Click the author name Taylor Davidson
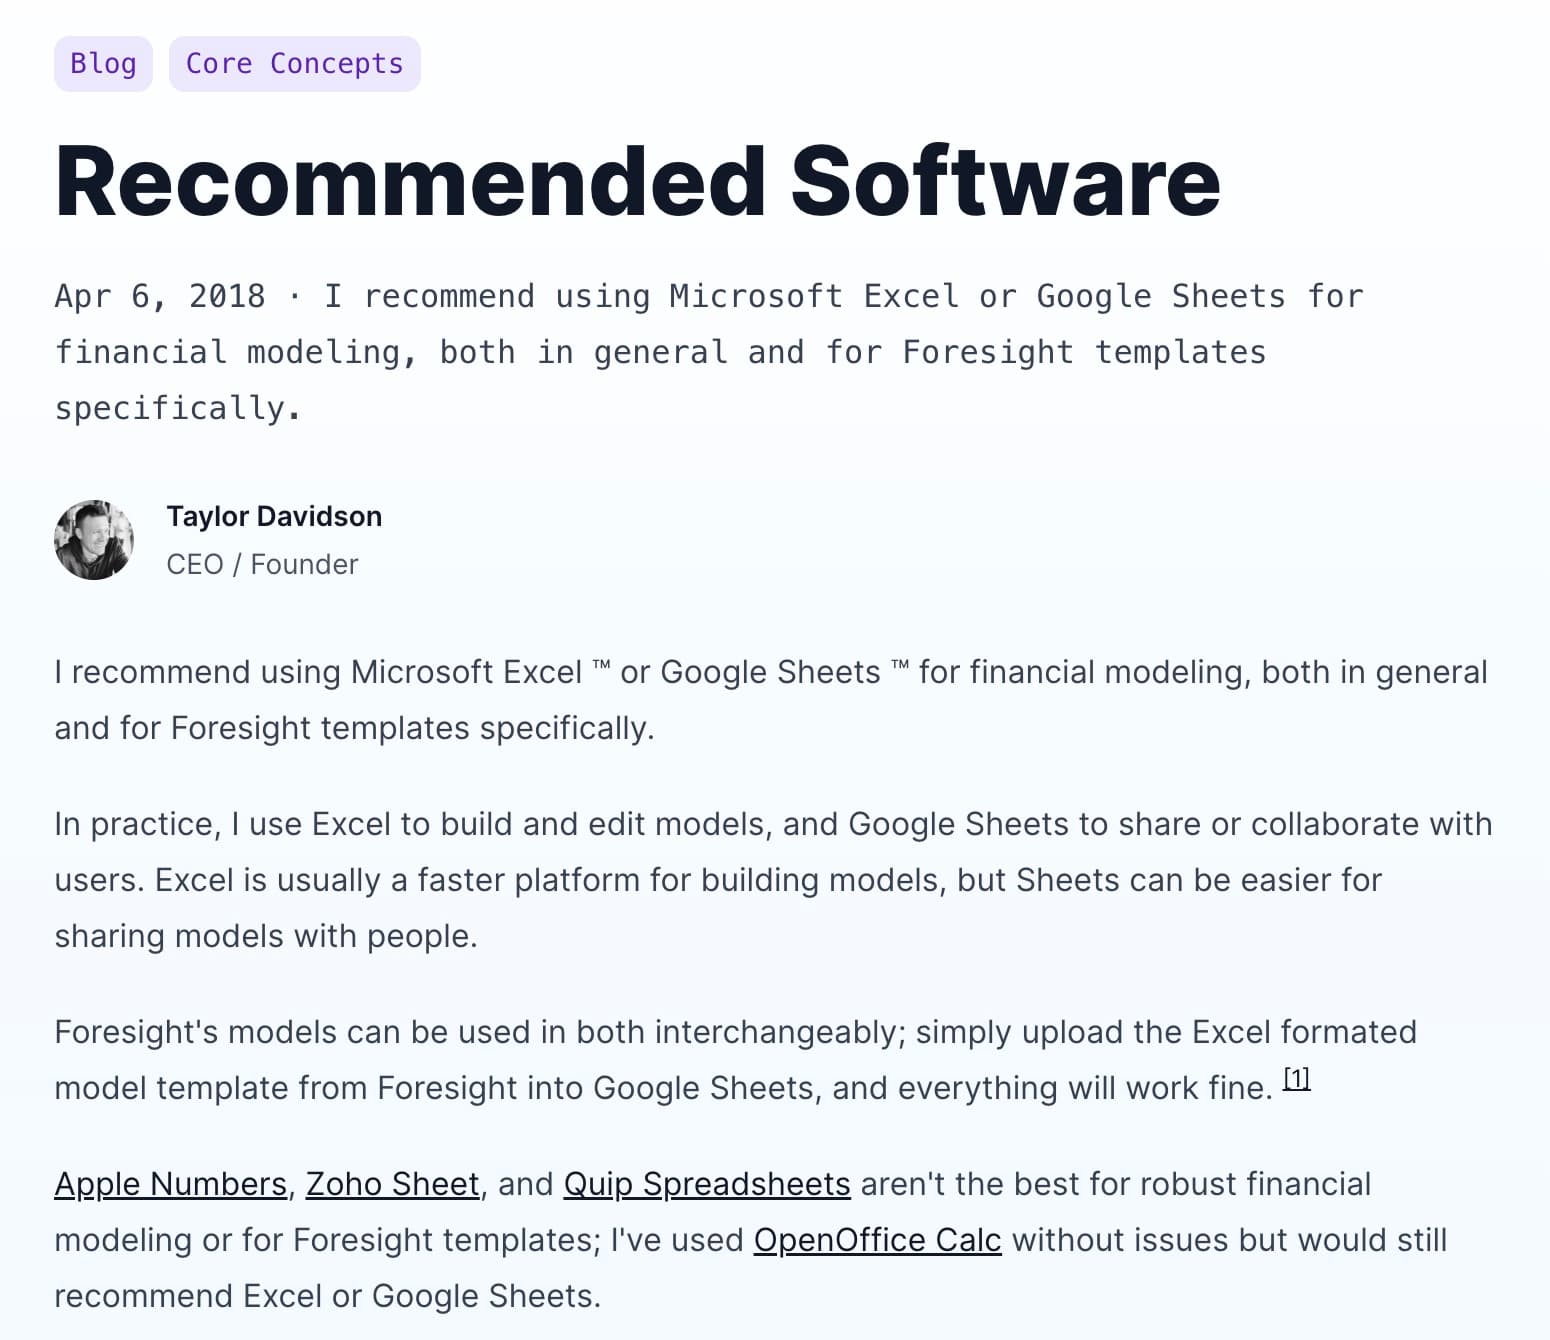 pos(274,516)
